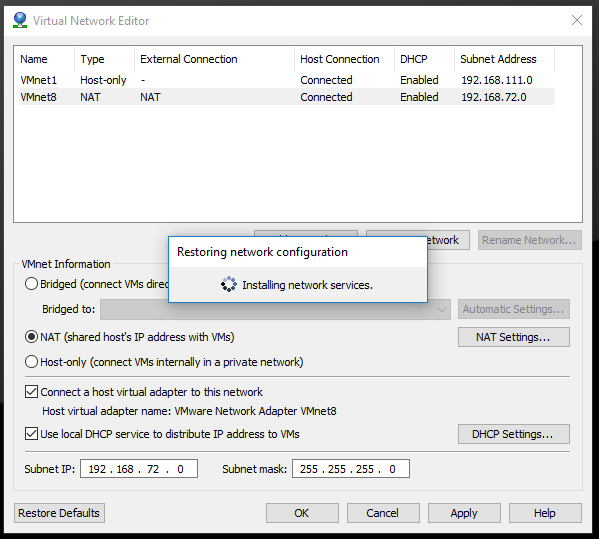This screenshot has width=599, height=539.
Task: Open NAT Settings
Action: pos(514,337)
